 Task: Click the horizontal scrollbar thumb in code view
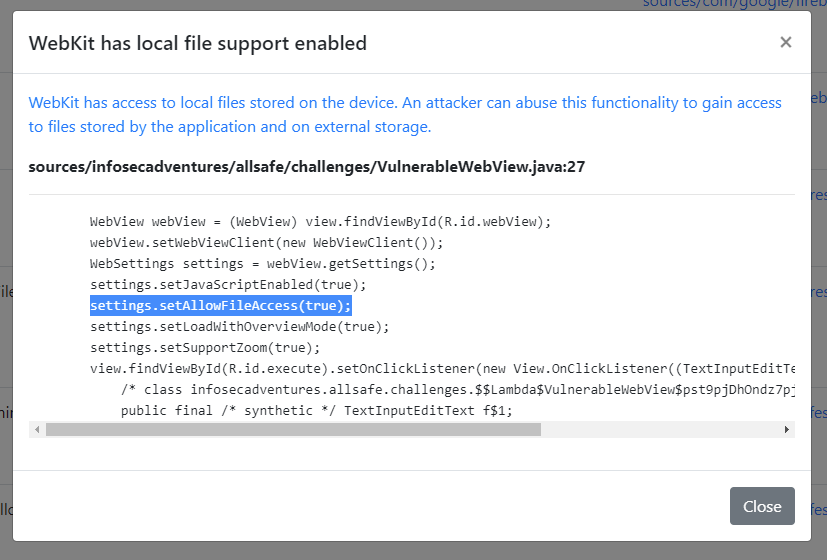point(293,430)
